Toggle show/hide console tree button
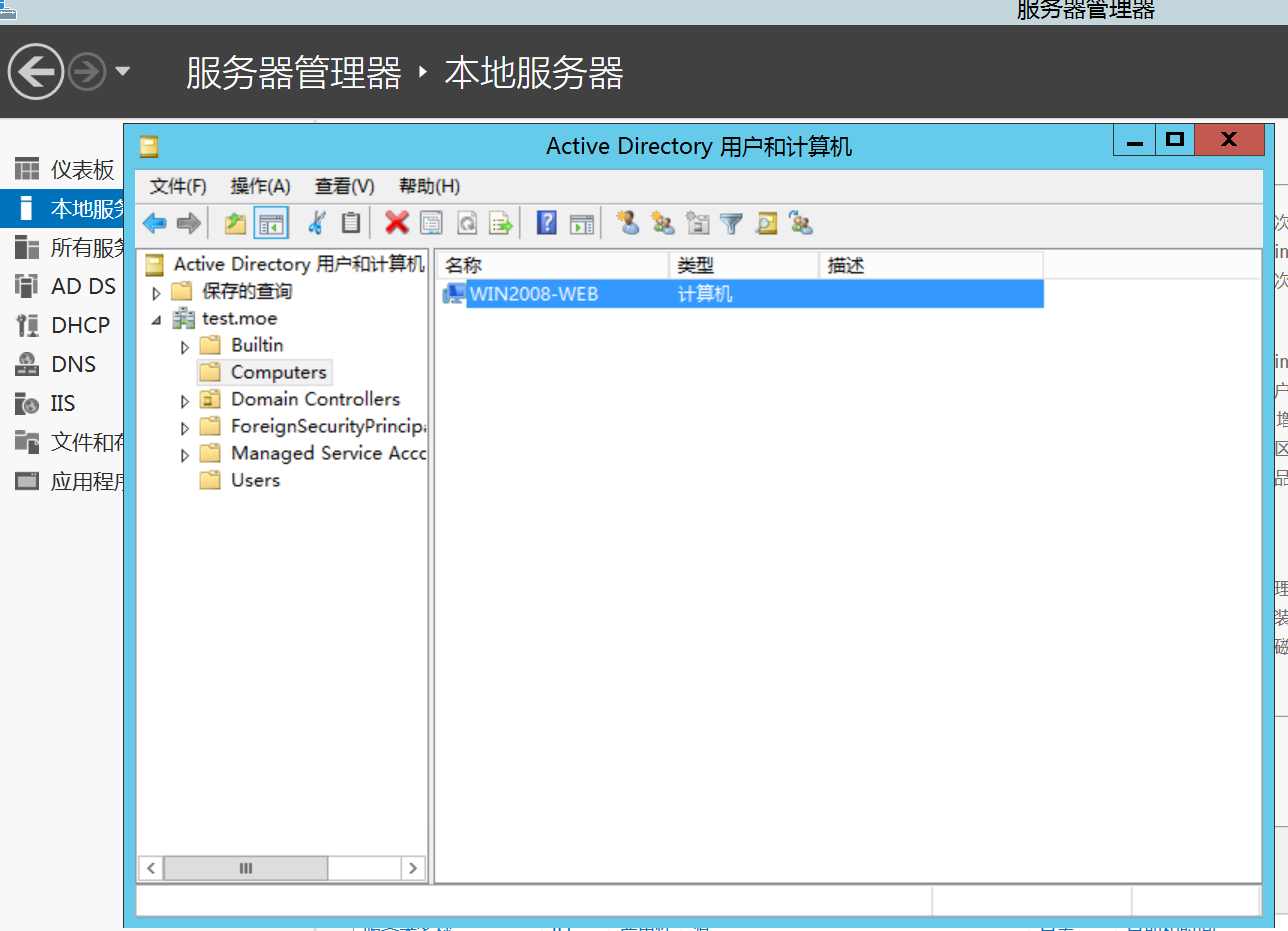 pyautogui.click(x=271, y=223)
